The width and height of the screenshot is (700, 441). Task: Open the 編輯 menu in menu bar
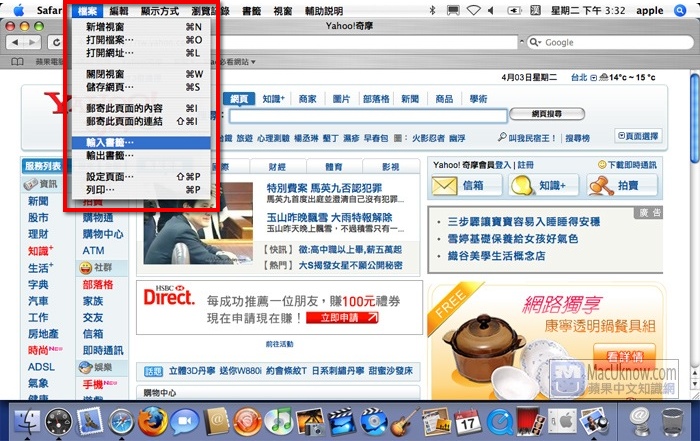click(119, 11)
